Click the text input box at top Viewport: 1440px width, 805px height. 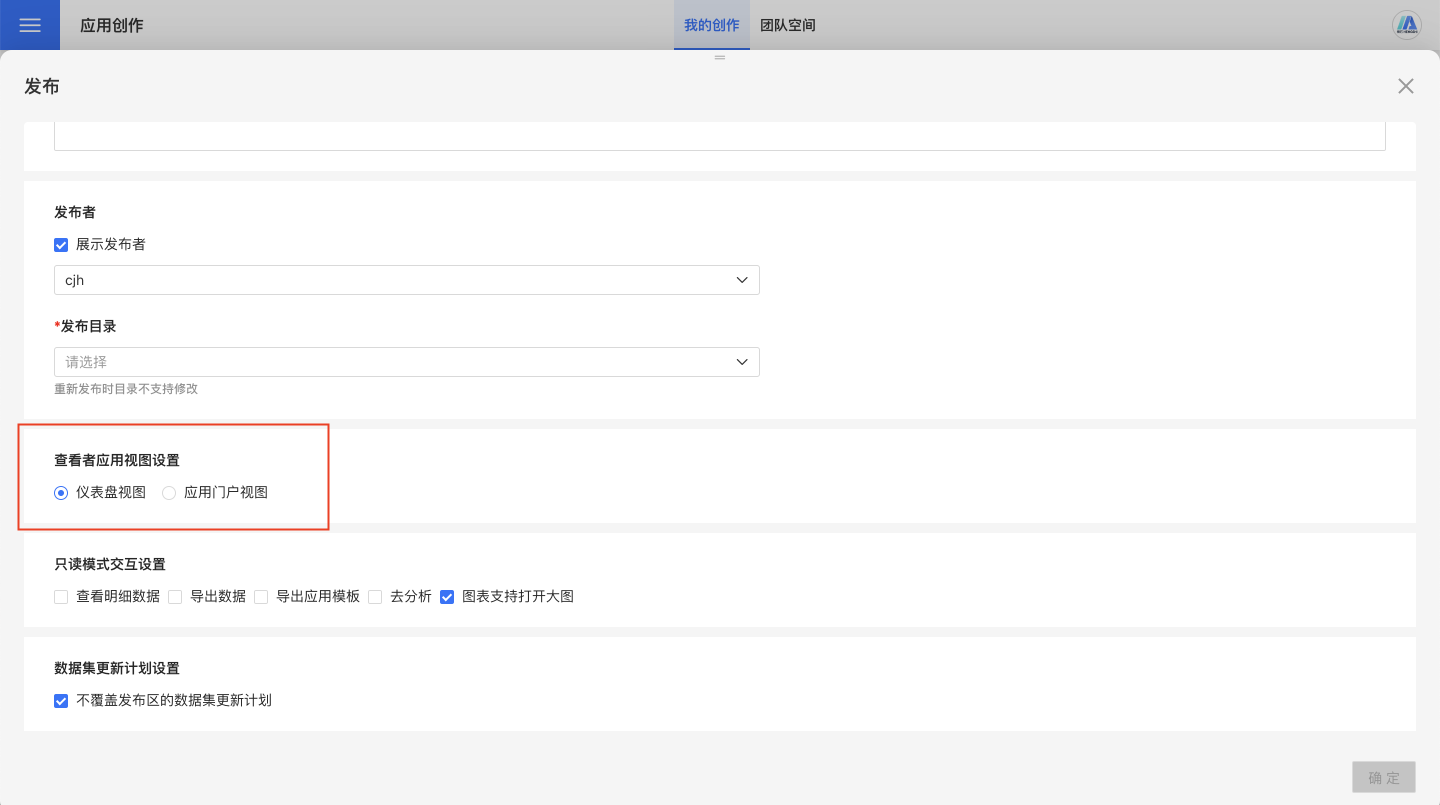click(x=719, y=137)
